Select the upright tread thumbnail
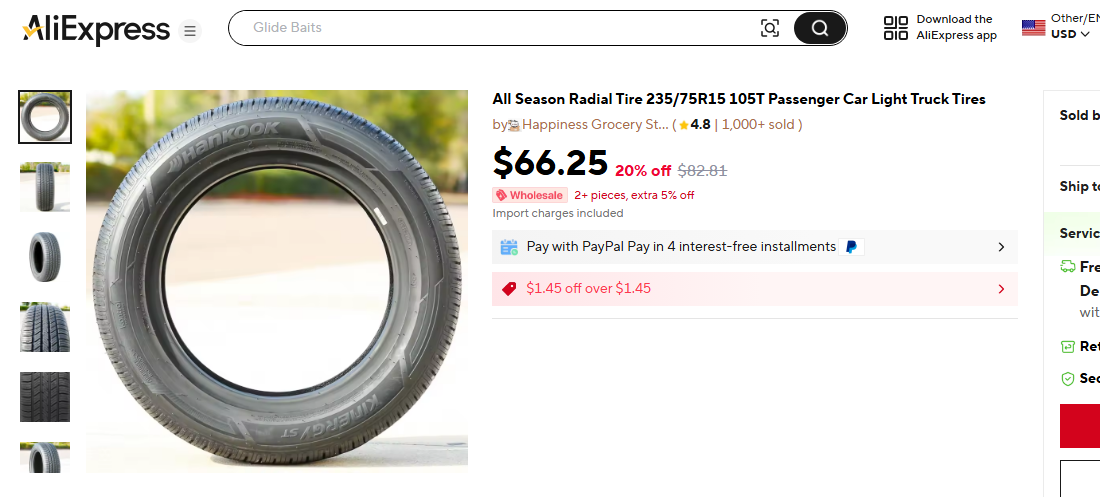This screenshot has width=1100, height=497. pyautogui.click(x=45, y=187)
